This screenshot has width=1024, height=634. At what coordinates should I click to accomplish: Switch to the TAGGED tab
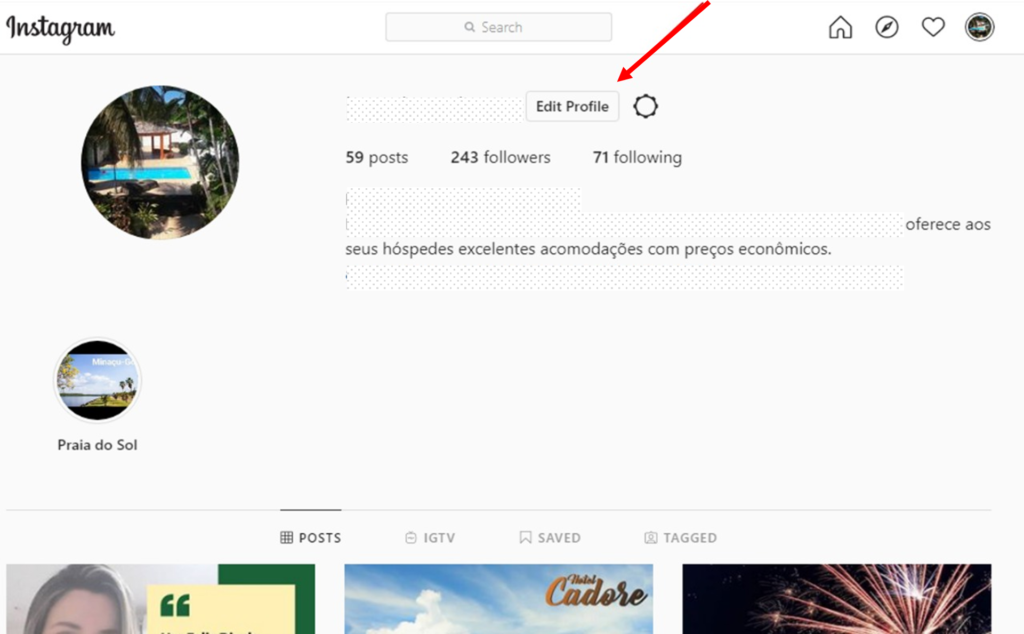[x=680, y=537]
